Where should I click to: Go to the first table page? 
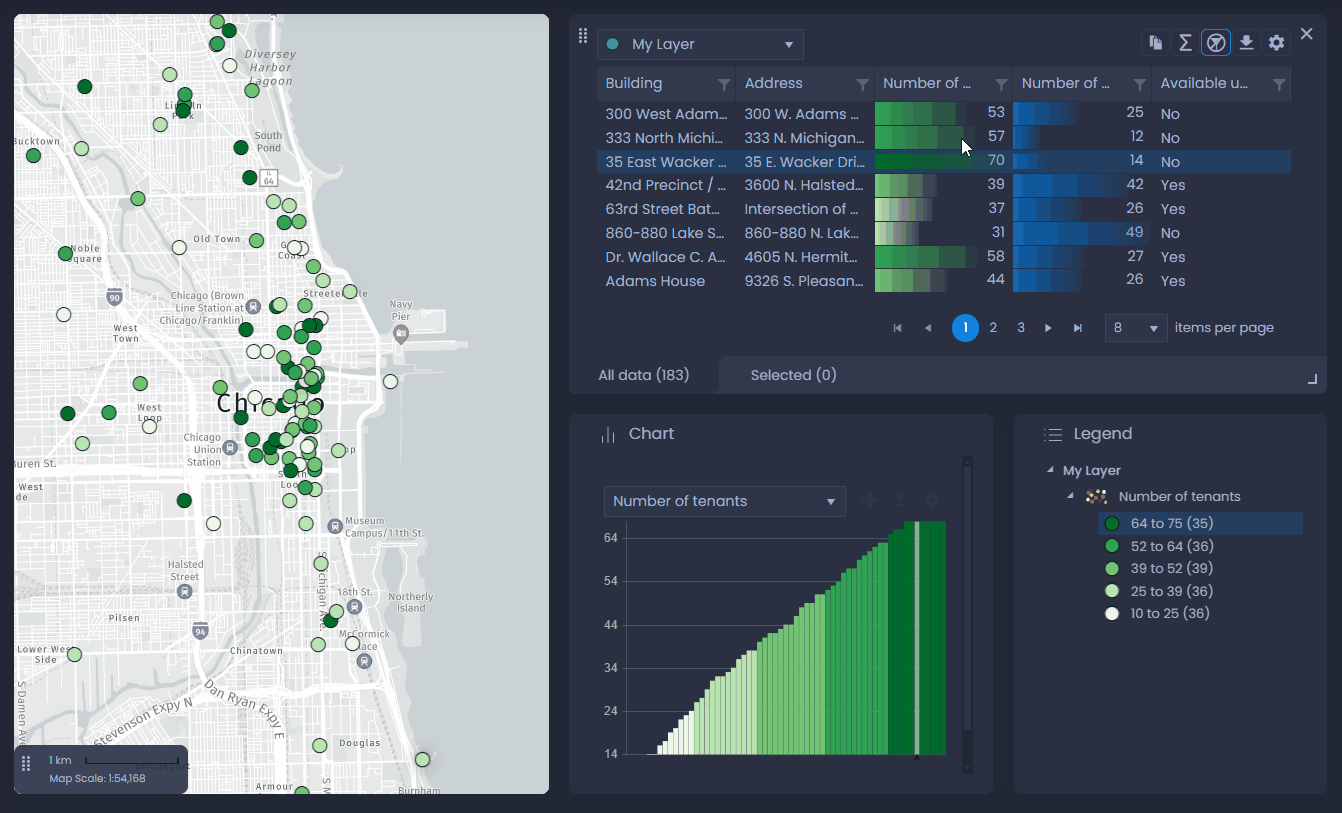897,328
